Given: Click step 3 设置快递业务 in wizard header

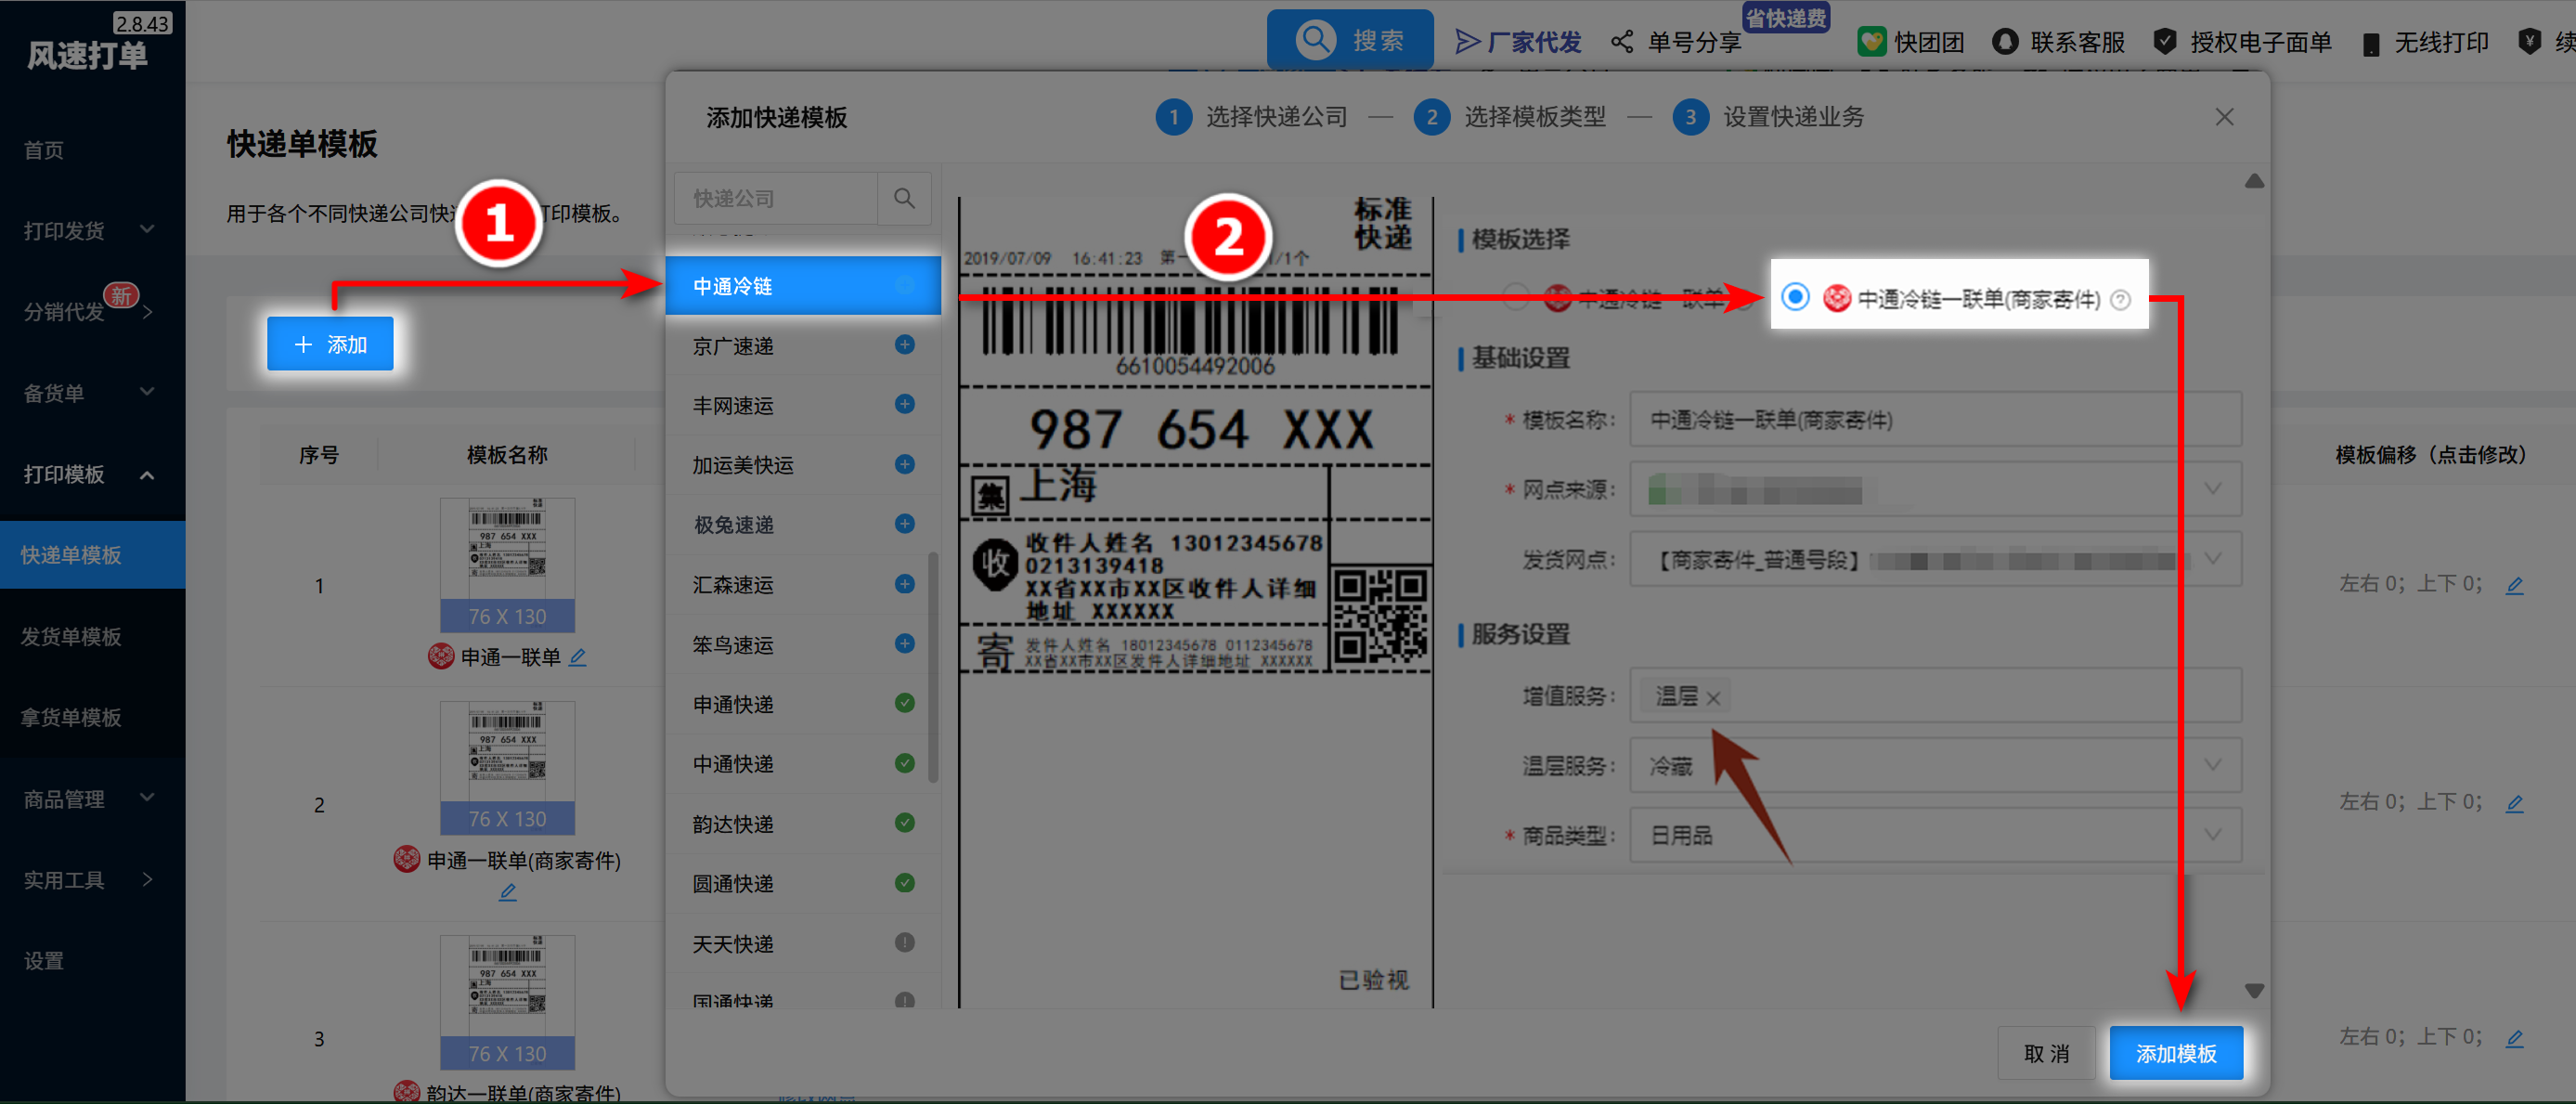Looking at the screenshot, I should click(x=1768, y=117).
